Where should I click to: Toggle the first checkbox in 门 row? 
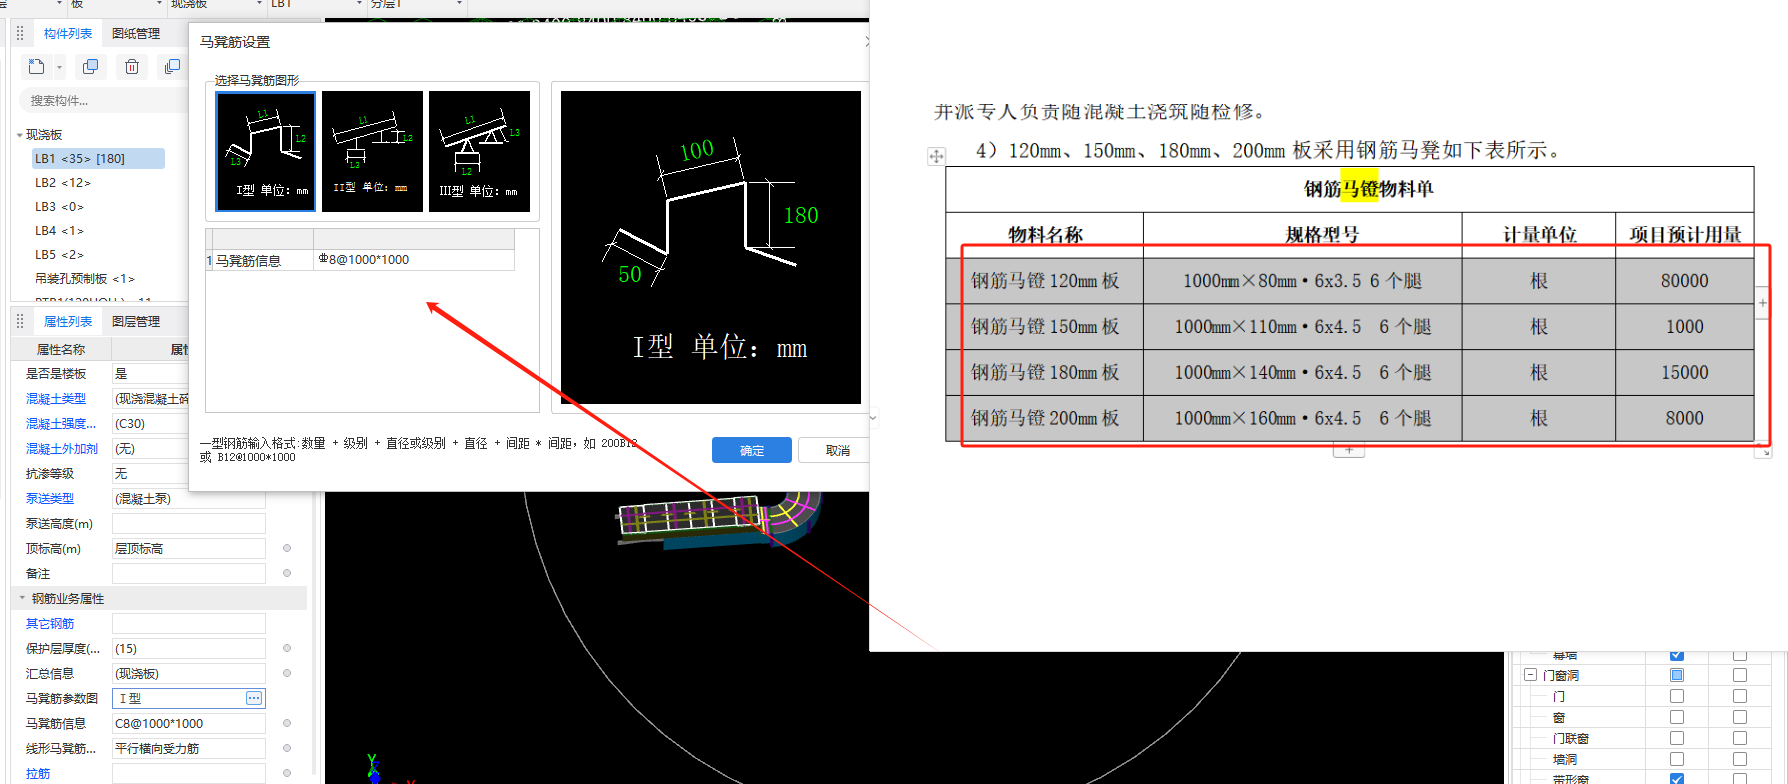tap(1677, 696)
